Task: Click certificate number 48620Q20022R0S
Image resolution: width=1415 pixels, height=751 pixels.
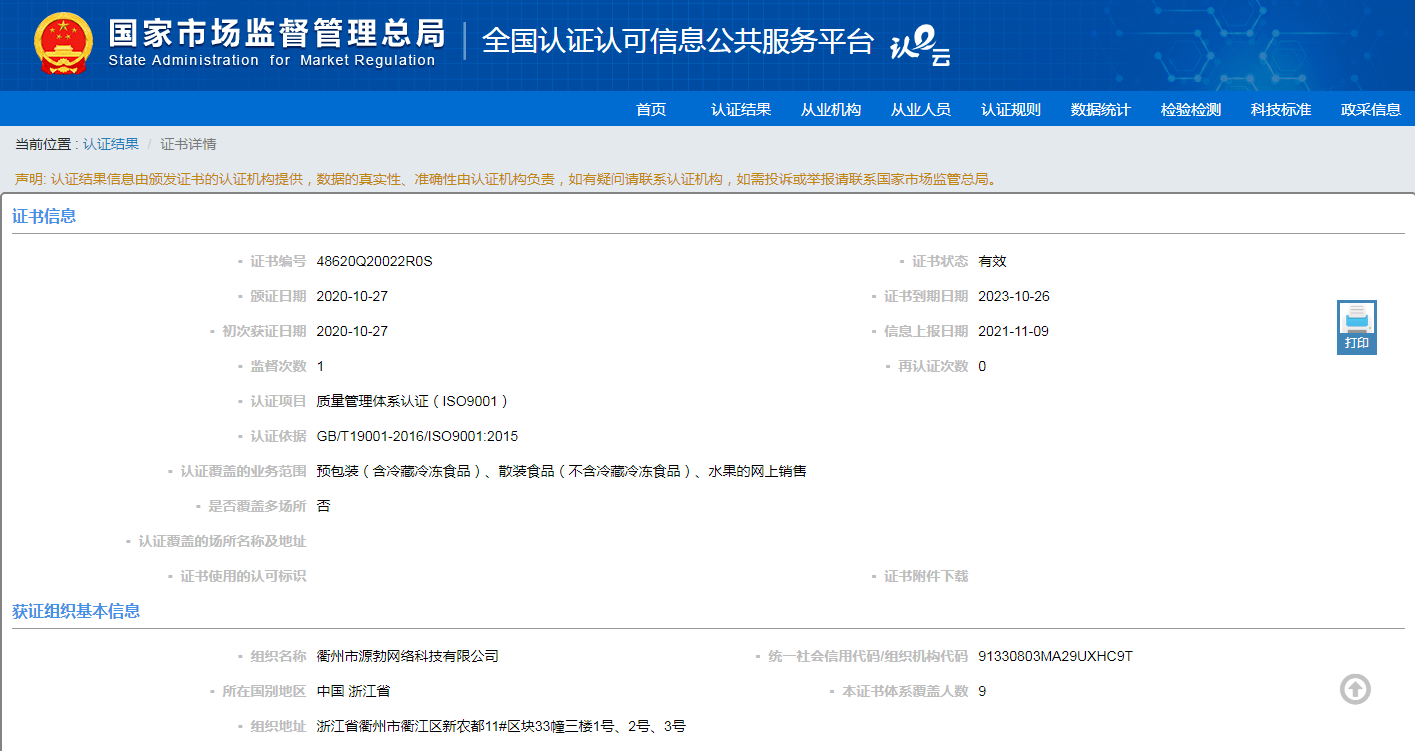Action: point(374,261)
